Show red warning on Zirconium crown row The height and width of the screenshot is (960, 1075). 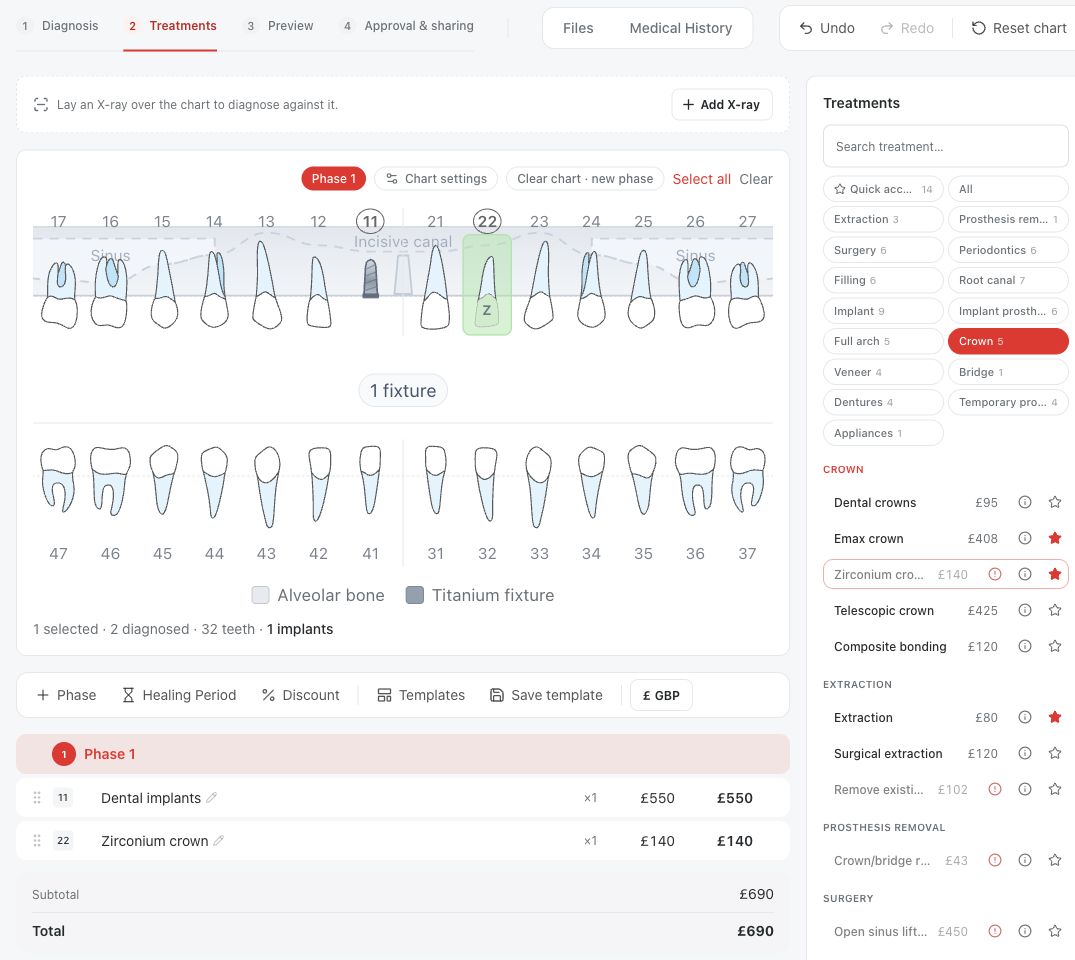(x=994, y=574)
